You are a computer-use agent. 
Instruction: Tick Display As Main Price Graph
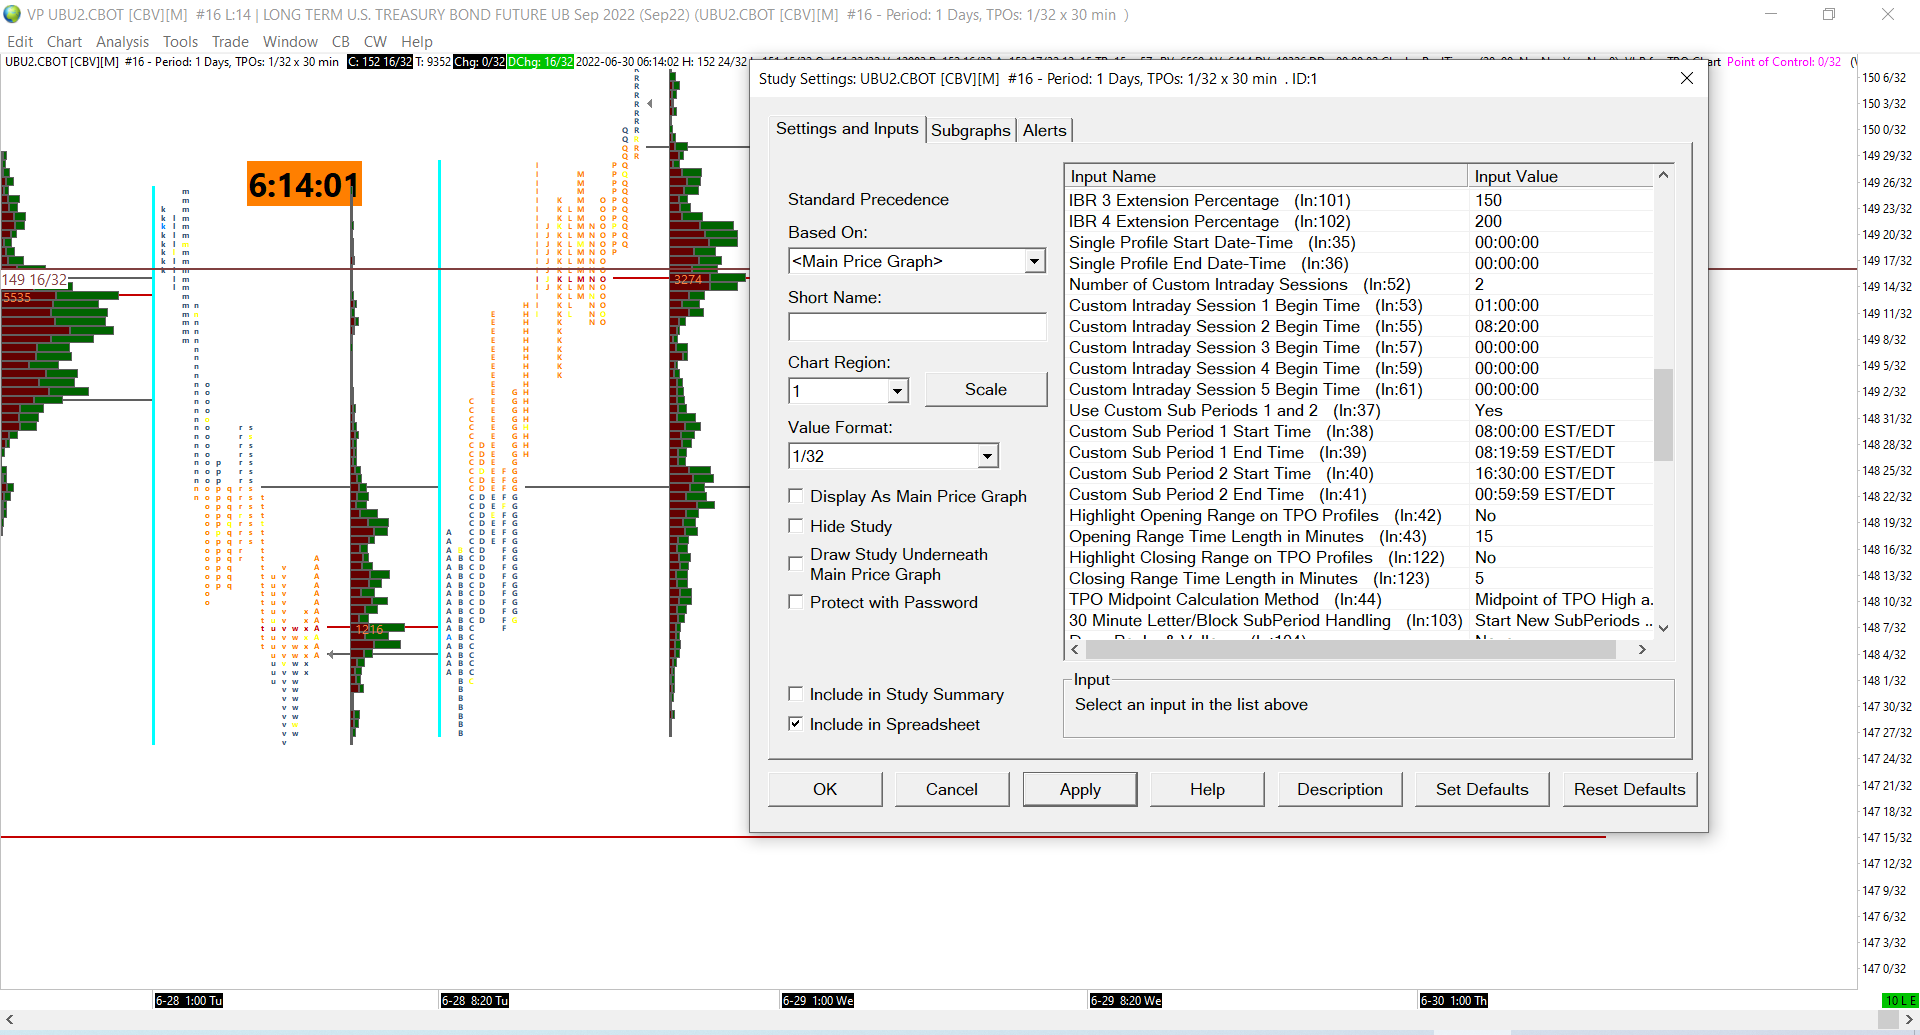click(796, 496)
